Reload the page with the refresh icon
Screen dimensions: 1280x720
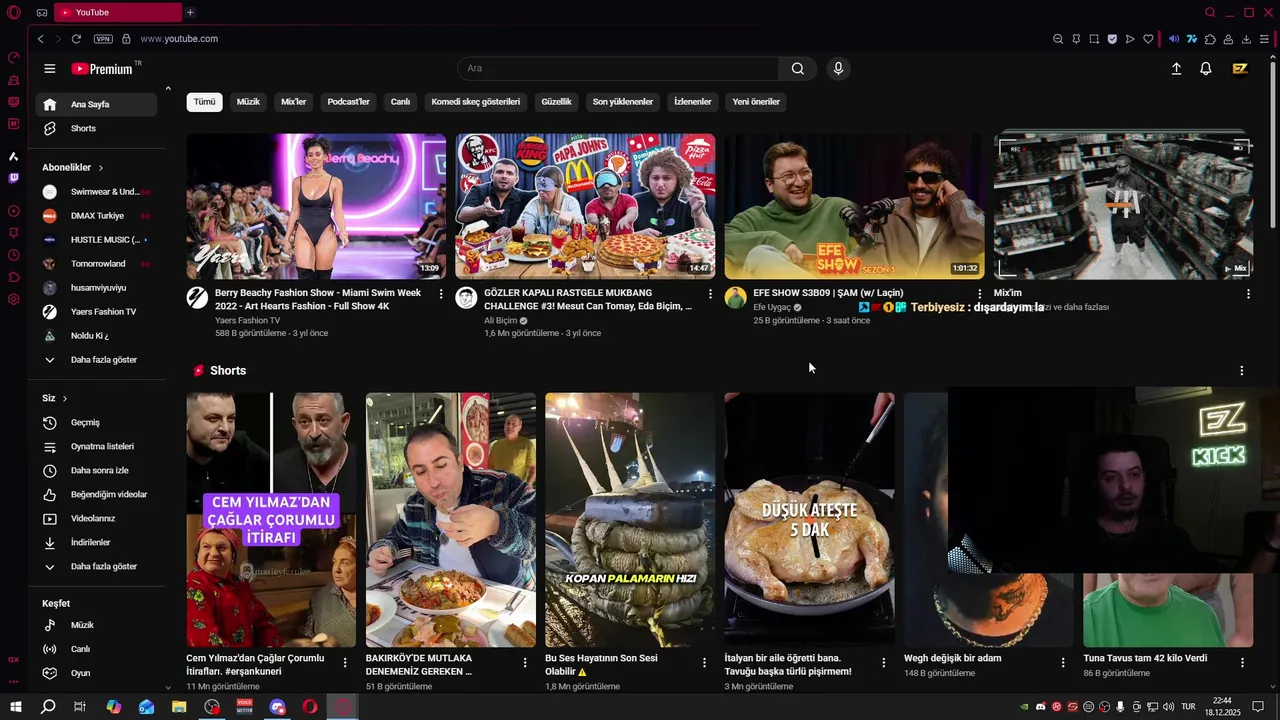pyautogui.click(x=76, y=39)
